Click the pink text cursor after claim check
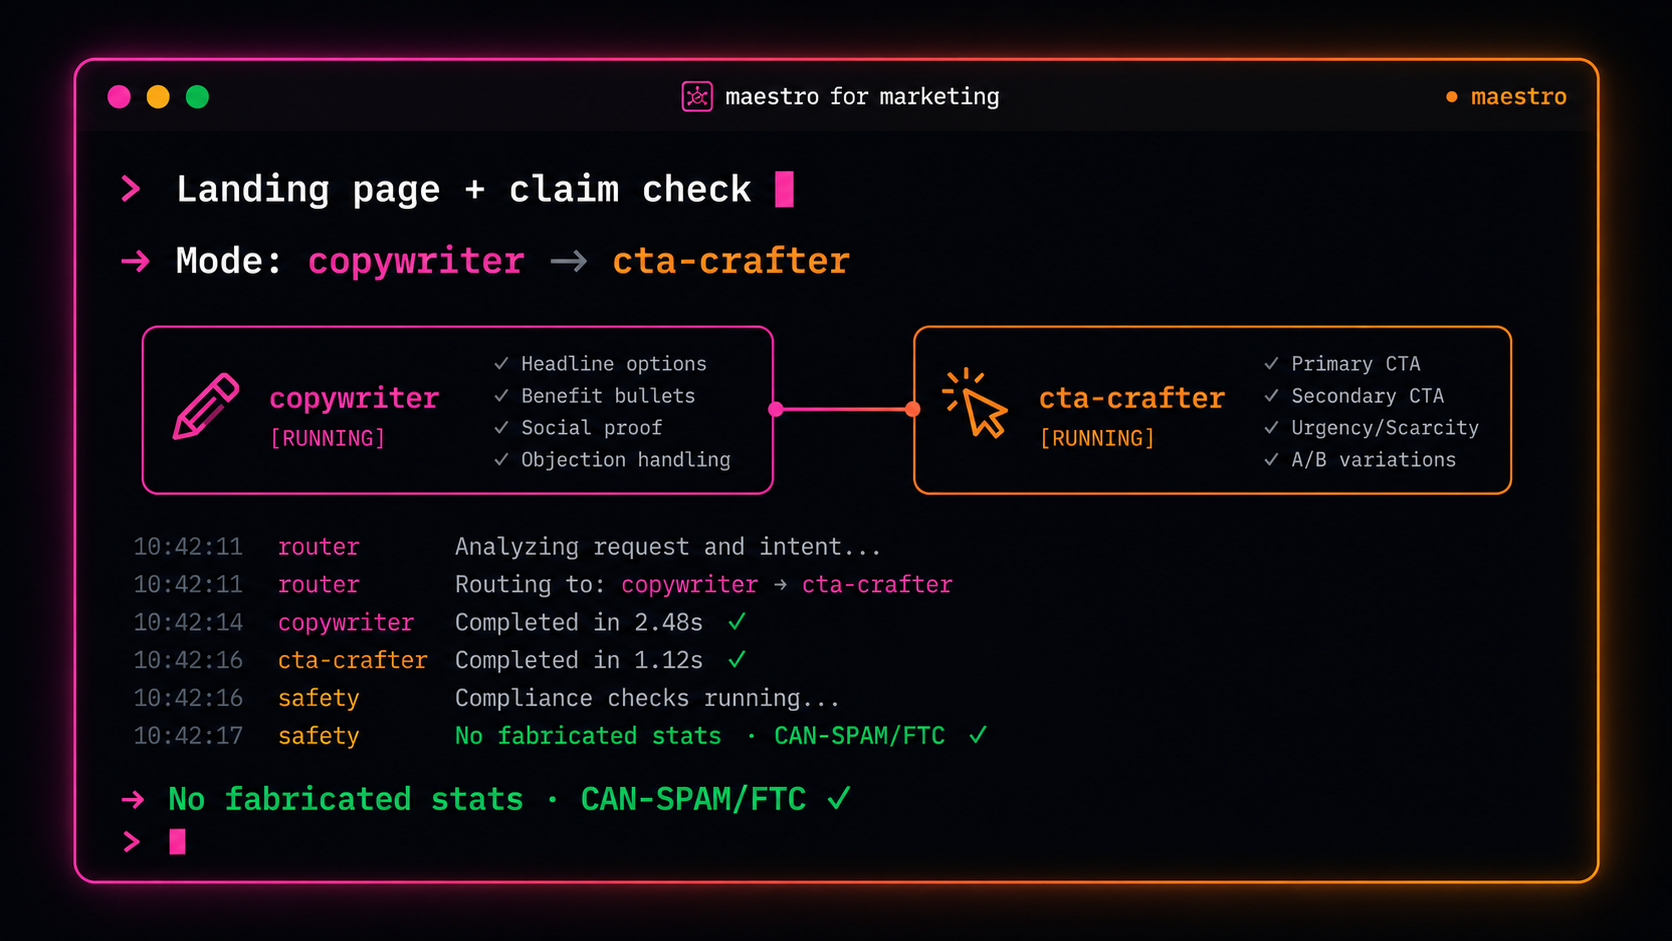Viewport: 1672px width, 941px height. pos(784,188)
